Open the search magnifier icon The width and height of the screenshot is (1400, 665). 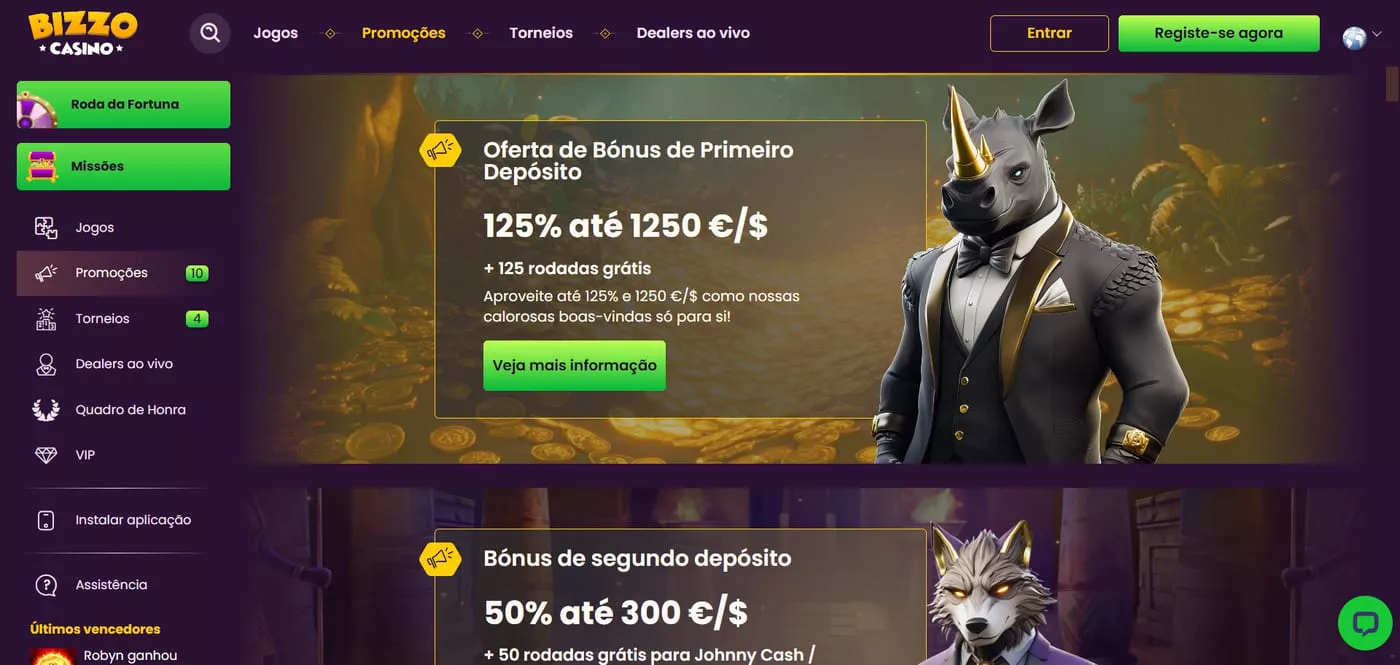click(x=210, y=33)
